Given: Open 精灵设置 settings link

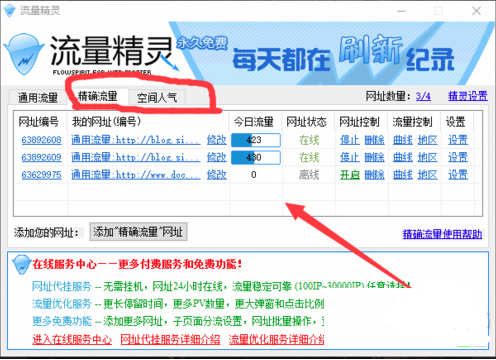Looking at the screenshot, I should (x=468, y=96).
